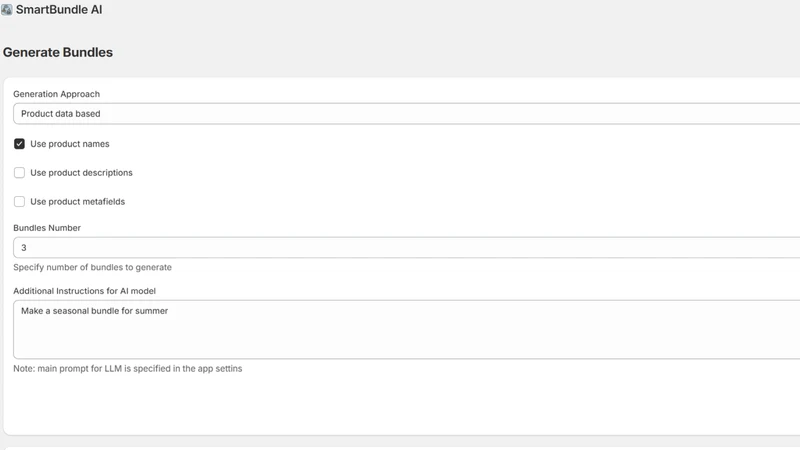Tick the Use product metafields checkbox
The height and width of the screenshot is (450, 800).
(19, 202)
